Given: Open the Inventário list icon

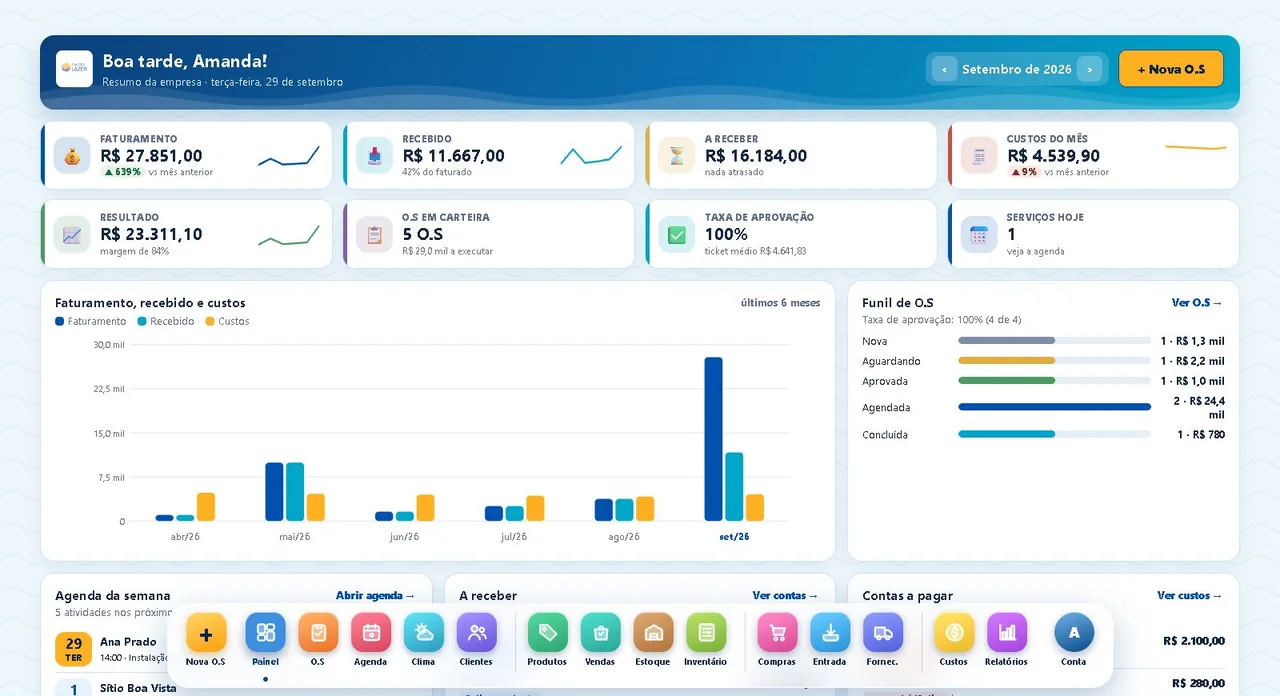Looking at the screenshot, I should pyautogui.click(x=706, y=633).
